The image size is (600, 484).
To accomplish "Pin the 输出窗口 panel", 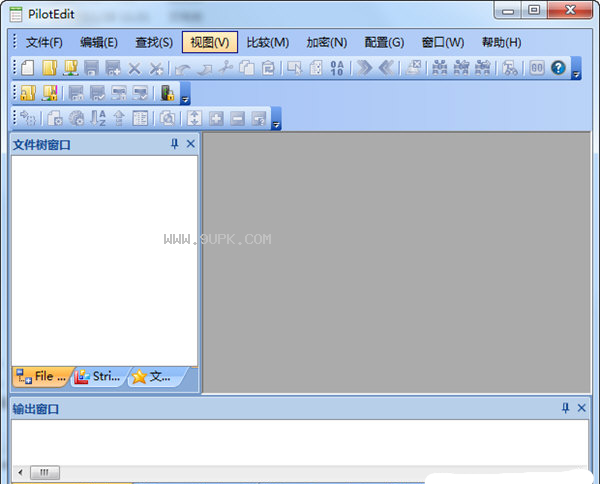I will pyautogui.click(x=566, y=408).
